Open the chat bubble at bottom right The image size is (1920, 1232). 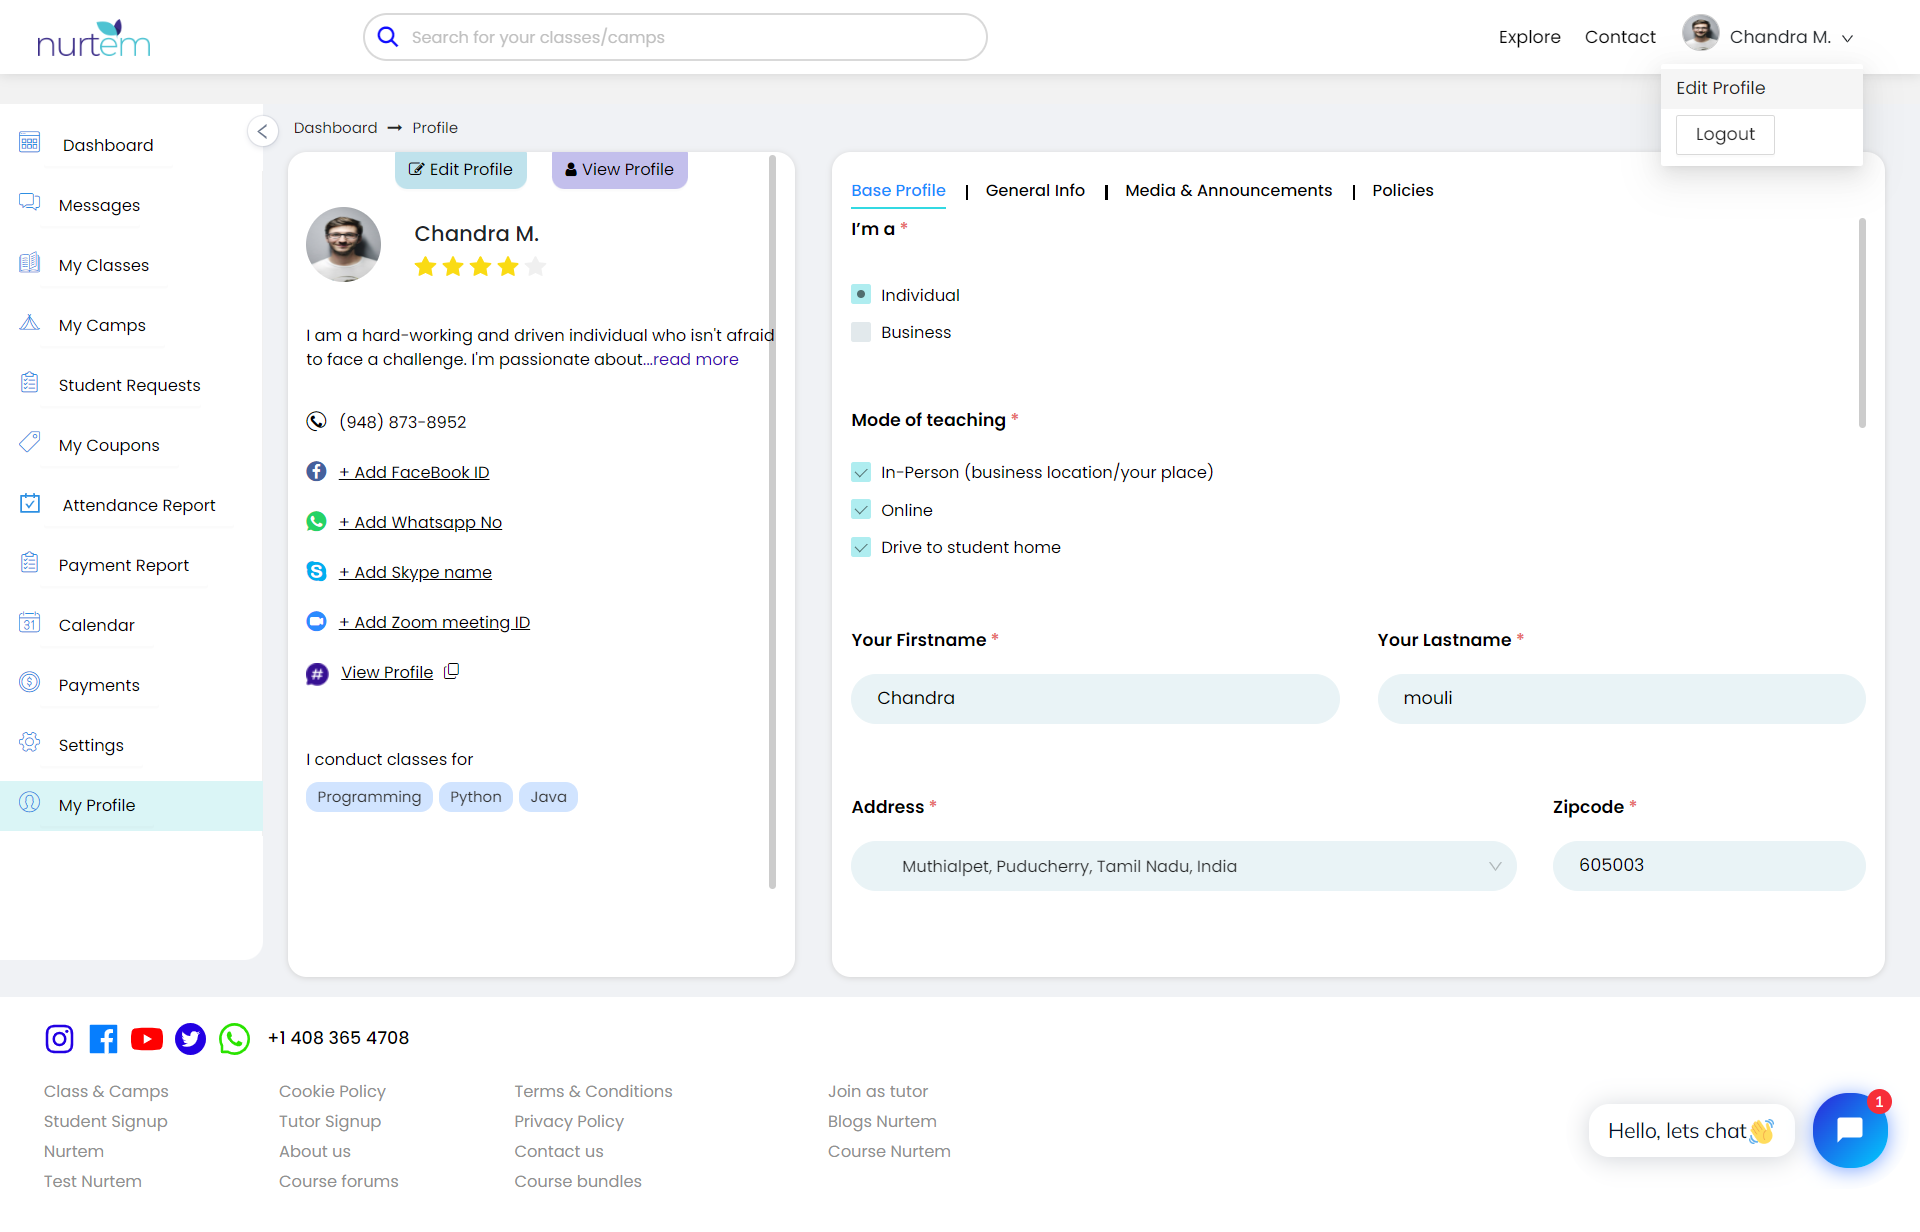click(x=1849, y=1130)
